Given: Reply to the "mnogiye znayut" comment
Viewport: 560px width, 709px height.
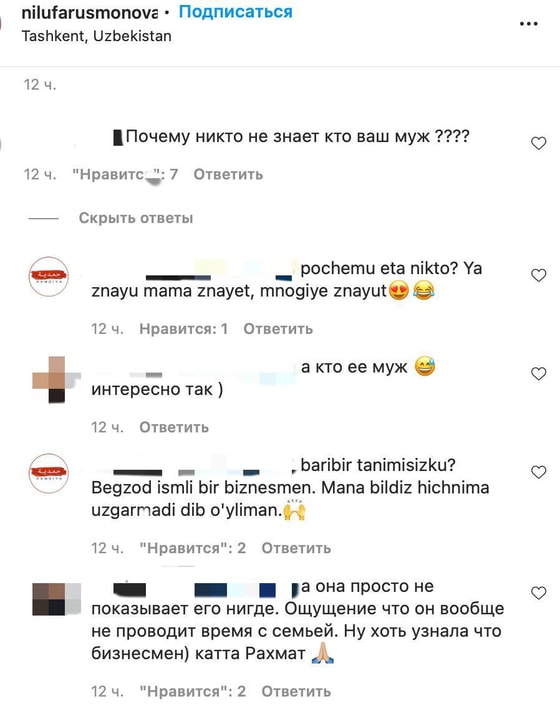Looking at the screenshot, I should [x=278, y=329].
